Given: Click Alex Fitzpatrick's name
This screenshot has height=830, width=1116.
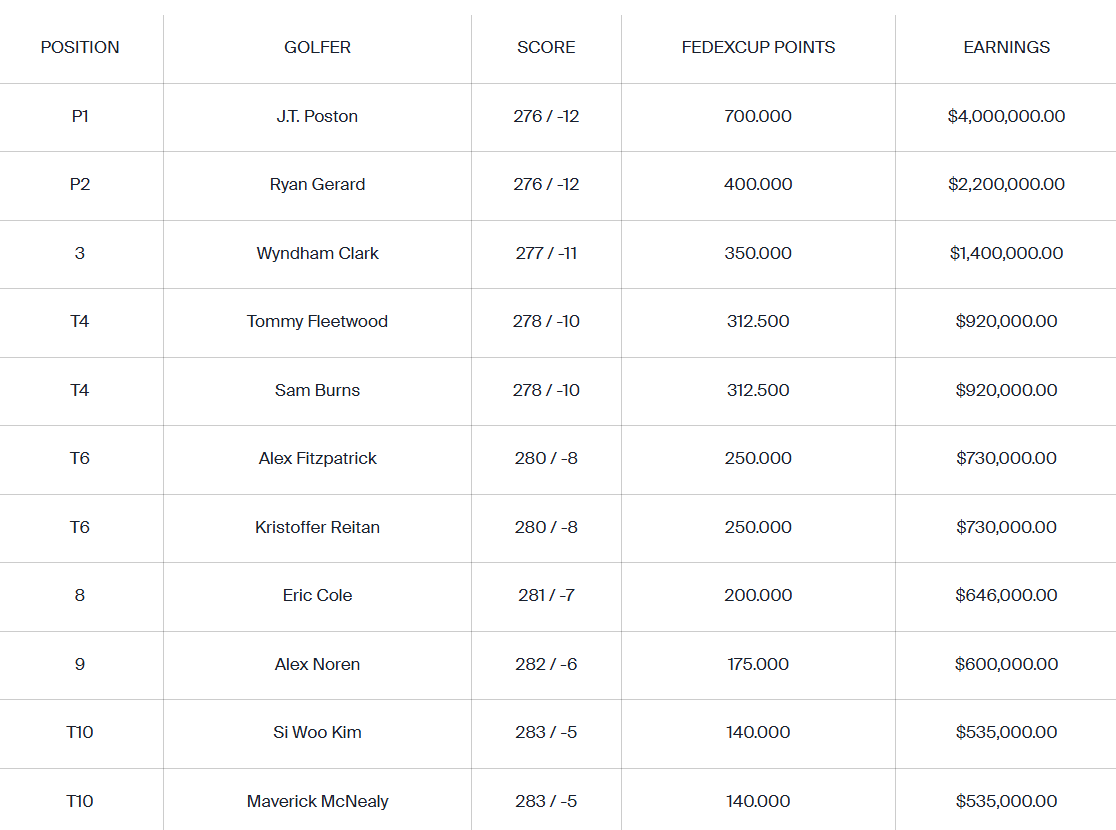Looking at the screenshot, I should click(317, 458).
